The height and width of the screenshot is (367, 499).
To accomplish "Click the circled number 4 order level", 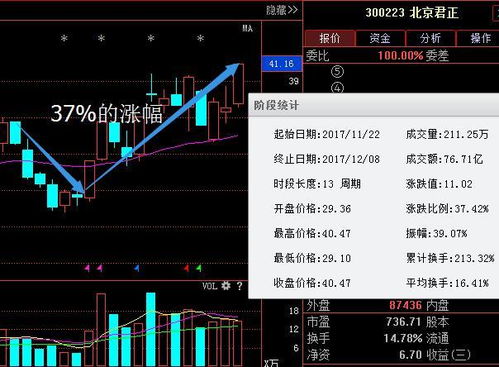I will click(x=337, y=88).
